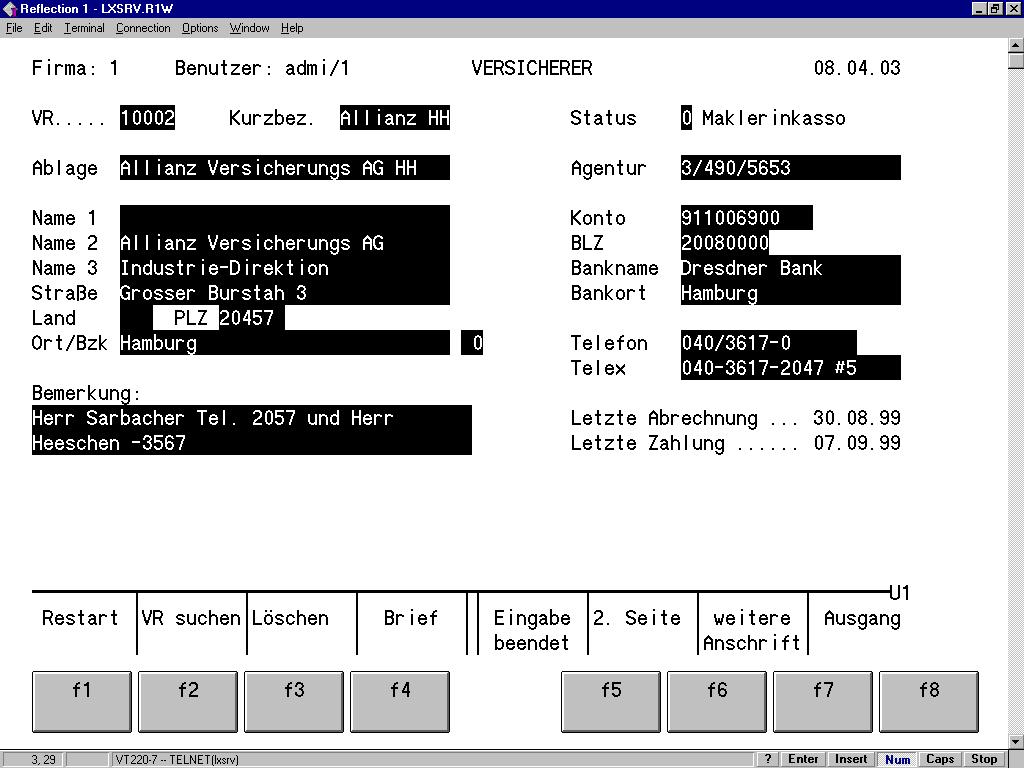Open the Help menu
This screenshot has height=768, width=1024.
[x=292, y=28]
